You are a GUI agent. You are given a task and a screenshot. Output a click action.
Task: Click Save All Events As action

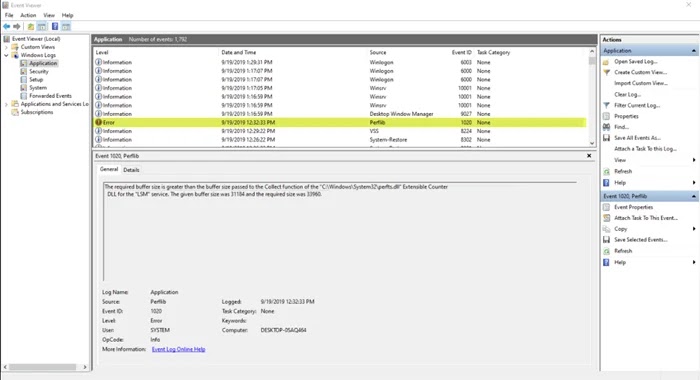tap(638, 138)
